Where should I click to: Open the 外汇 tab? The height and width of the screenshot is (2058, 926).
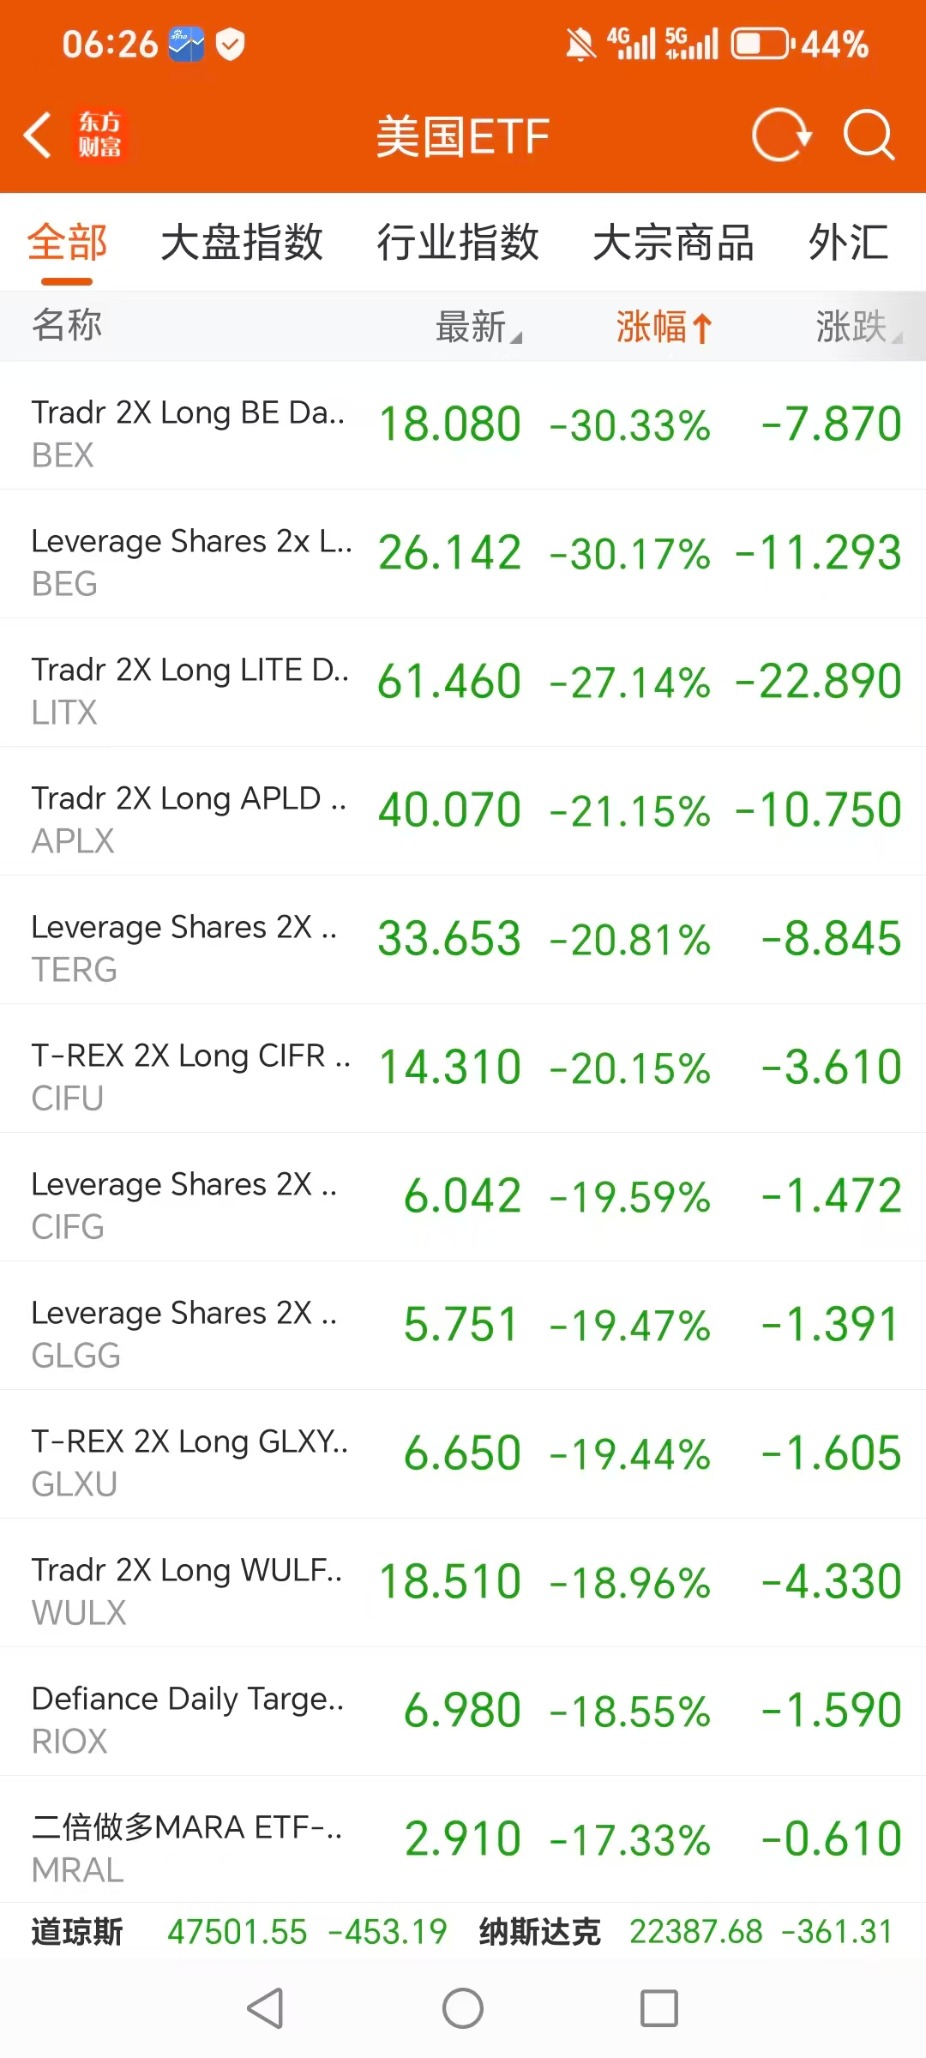point(848,243)
